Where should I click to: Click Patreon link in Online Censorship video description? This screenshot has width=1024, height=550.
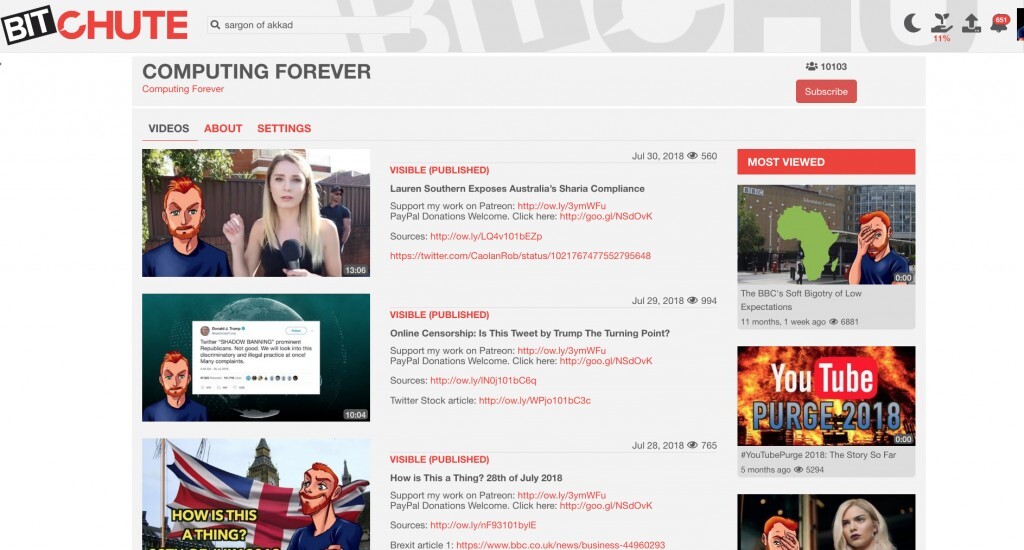click(562, 351)
